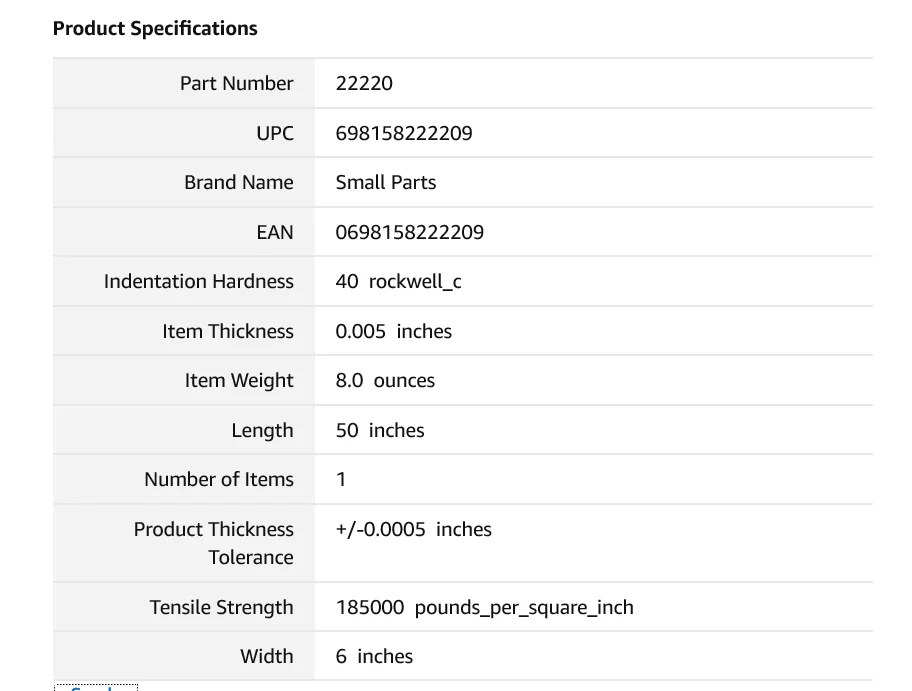Screen dimensions: 912x691
Task: Click the Width value 6 inches
Action: pos(374,657)
